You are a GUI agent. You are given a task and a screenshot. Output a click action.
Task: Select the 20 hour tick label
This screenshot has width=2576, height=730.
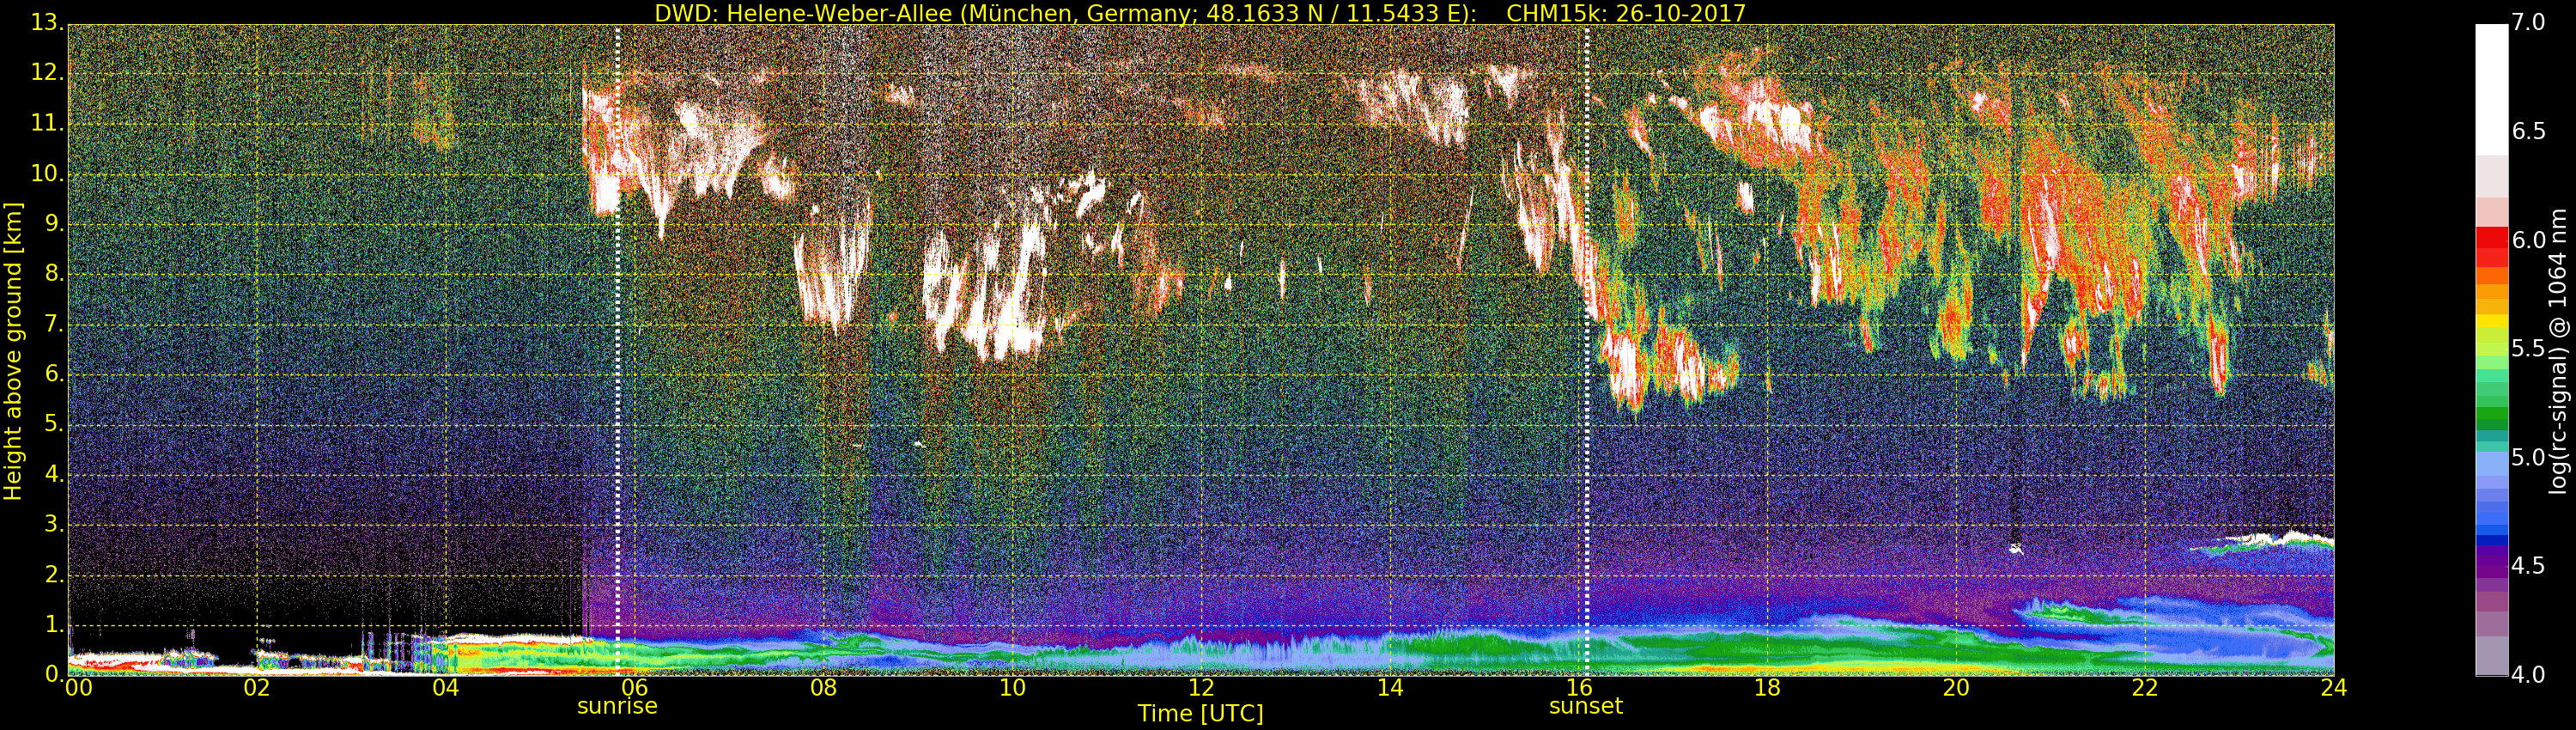1956,688
